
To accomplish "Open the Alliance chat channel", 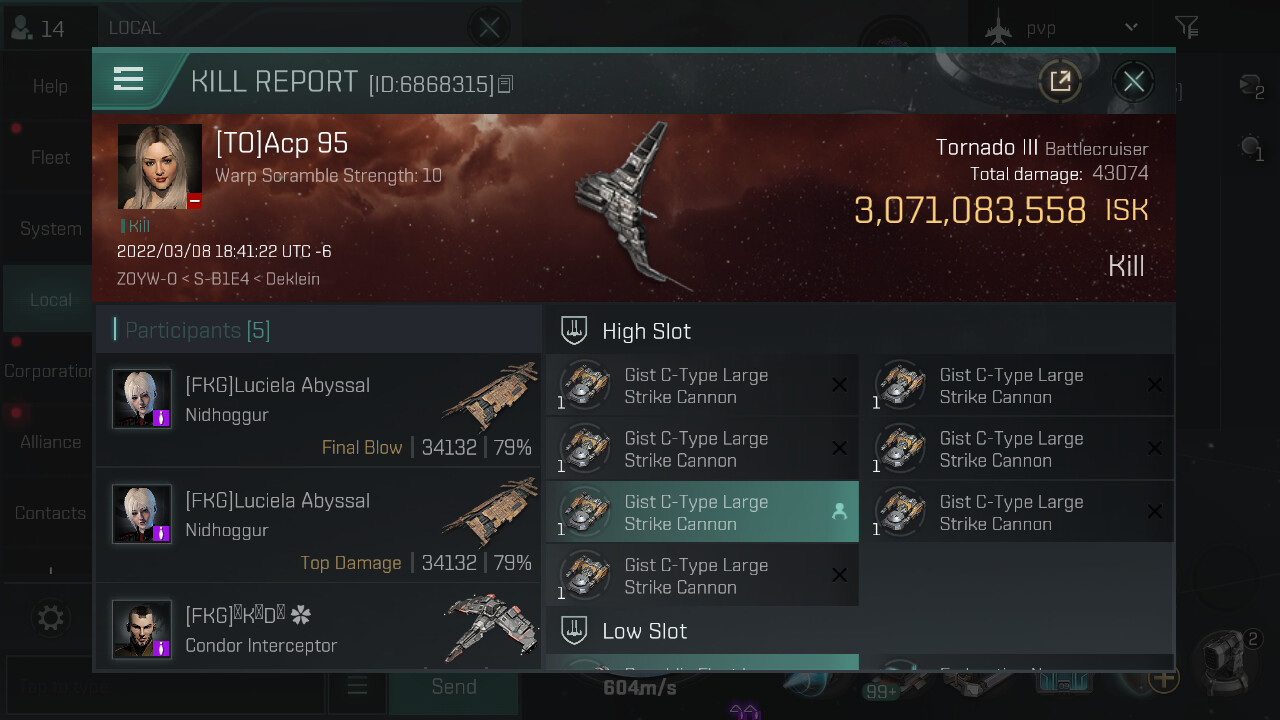I will [x=50, y=442].
